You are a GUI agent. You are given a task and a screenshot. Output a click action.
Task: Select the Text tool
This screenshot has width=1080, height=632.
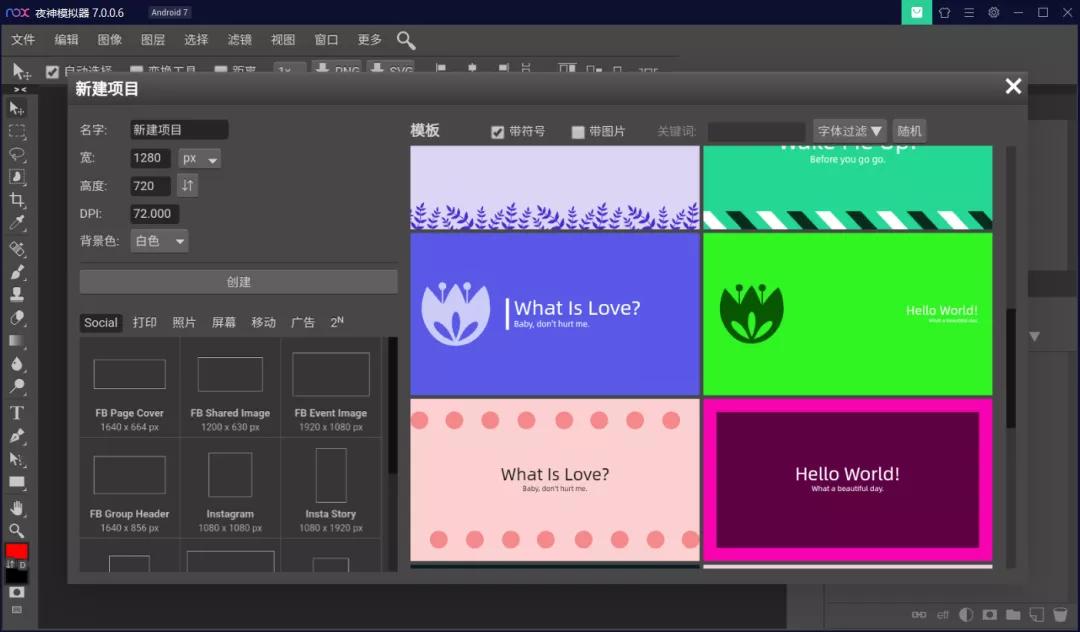18,412
